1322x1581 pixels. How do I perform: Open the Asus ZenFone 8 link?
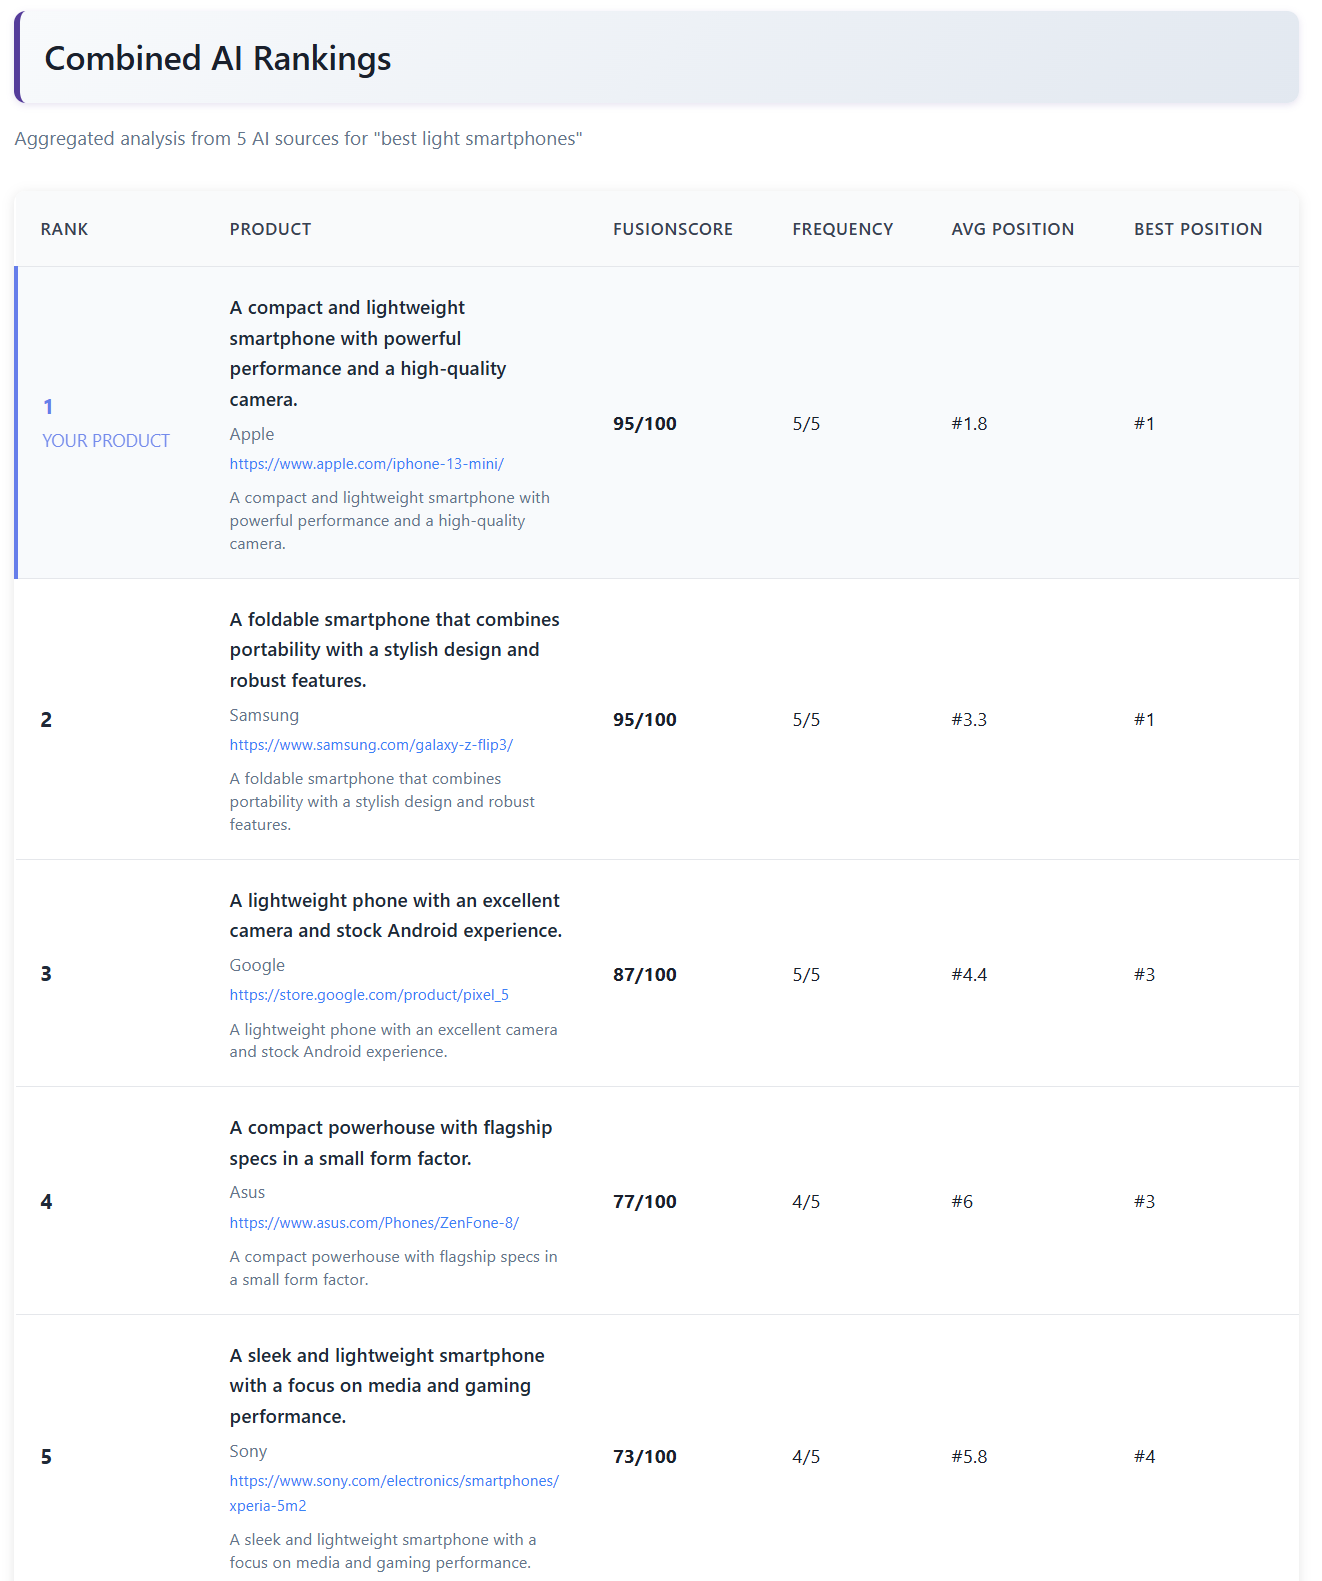pyautogui.click(x=373, y=1223)
